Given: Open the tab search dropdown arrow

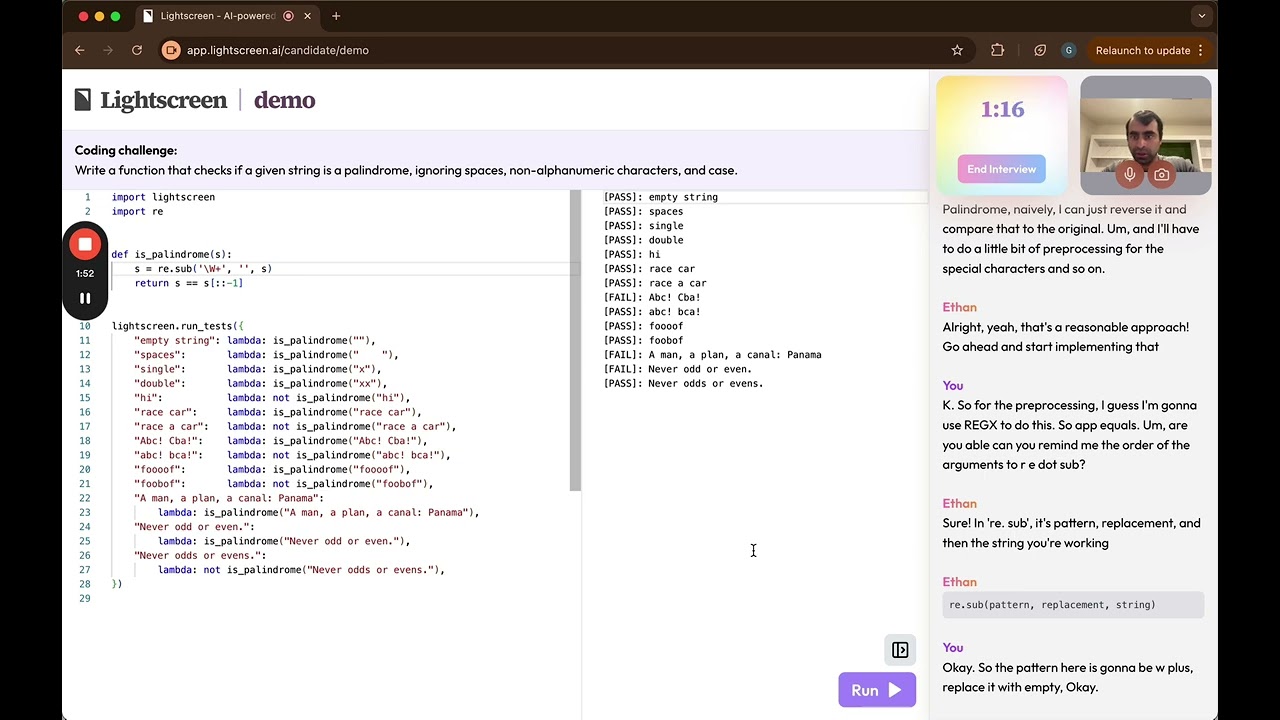Looking at the screenshot, I should pyautogui.click(x=1201, y=16).
